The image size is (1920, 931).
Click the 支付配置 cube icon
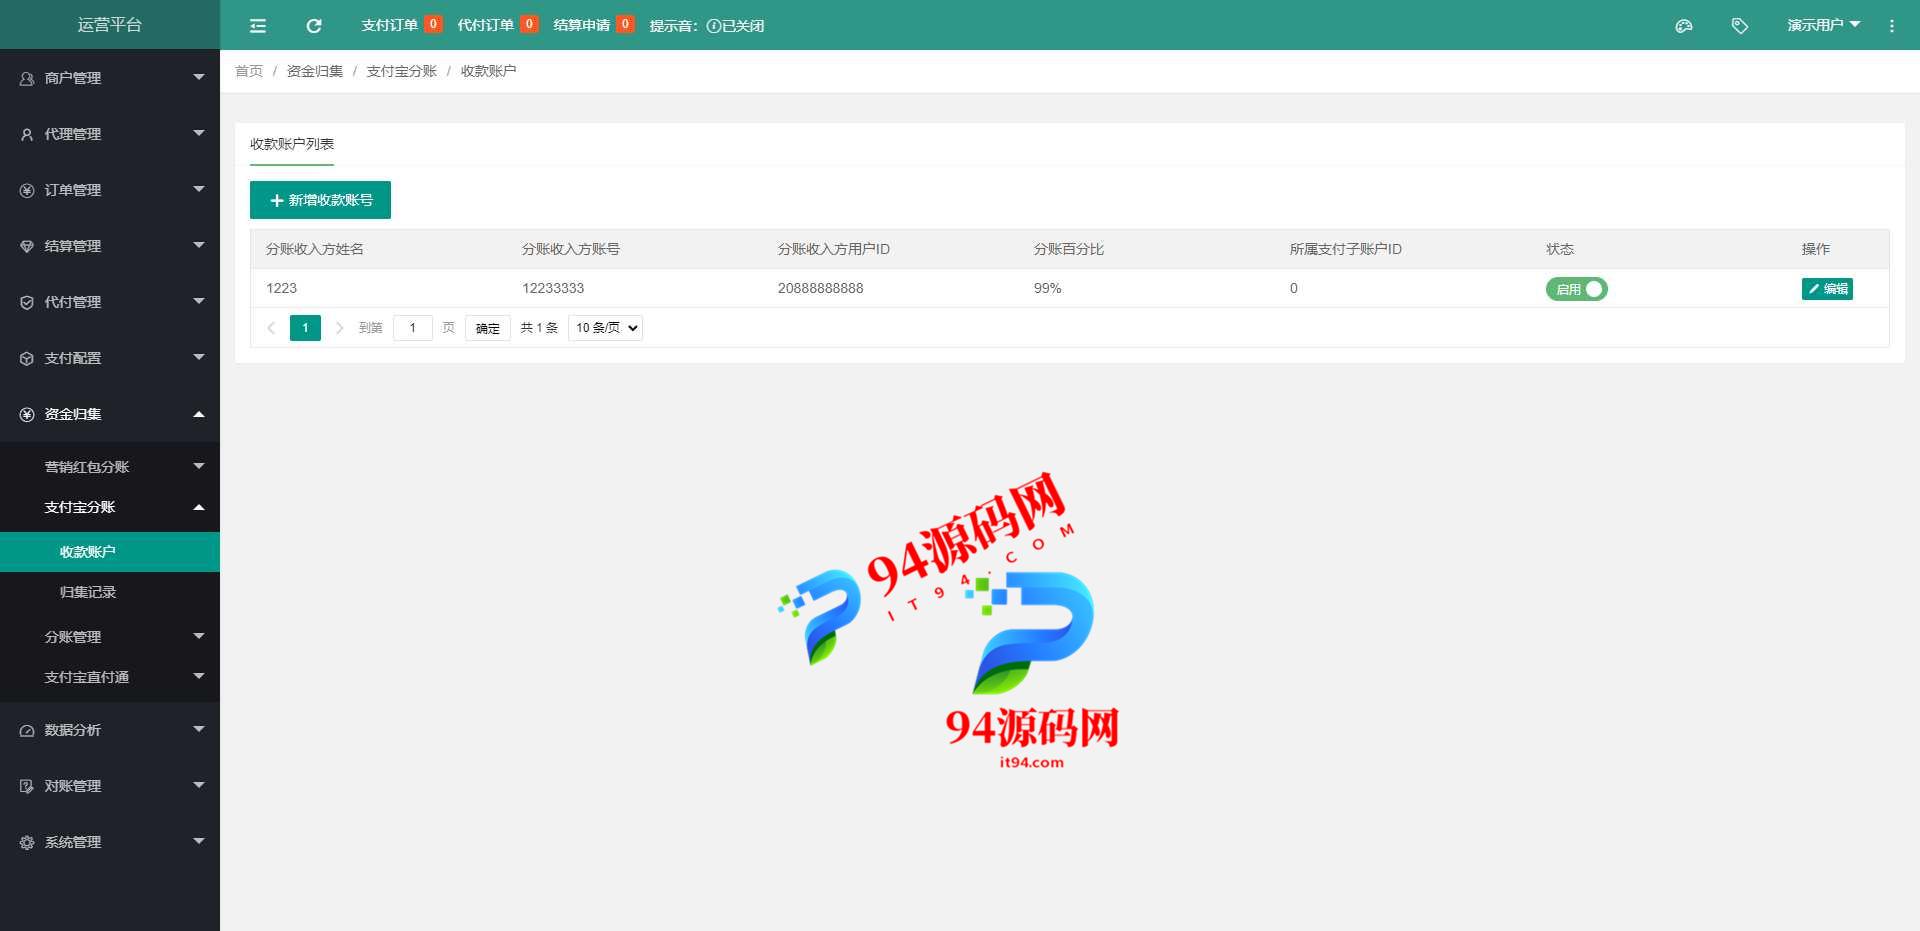(x=27, y=358)
